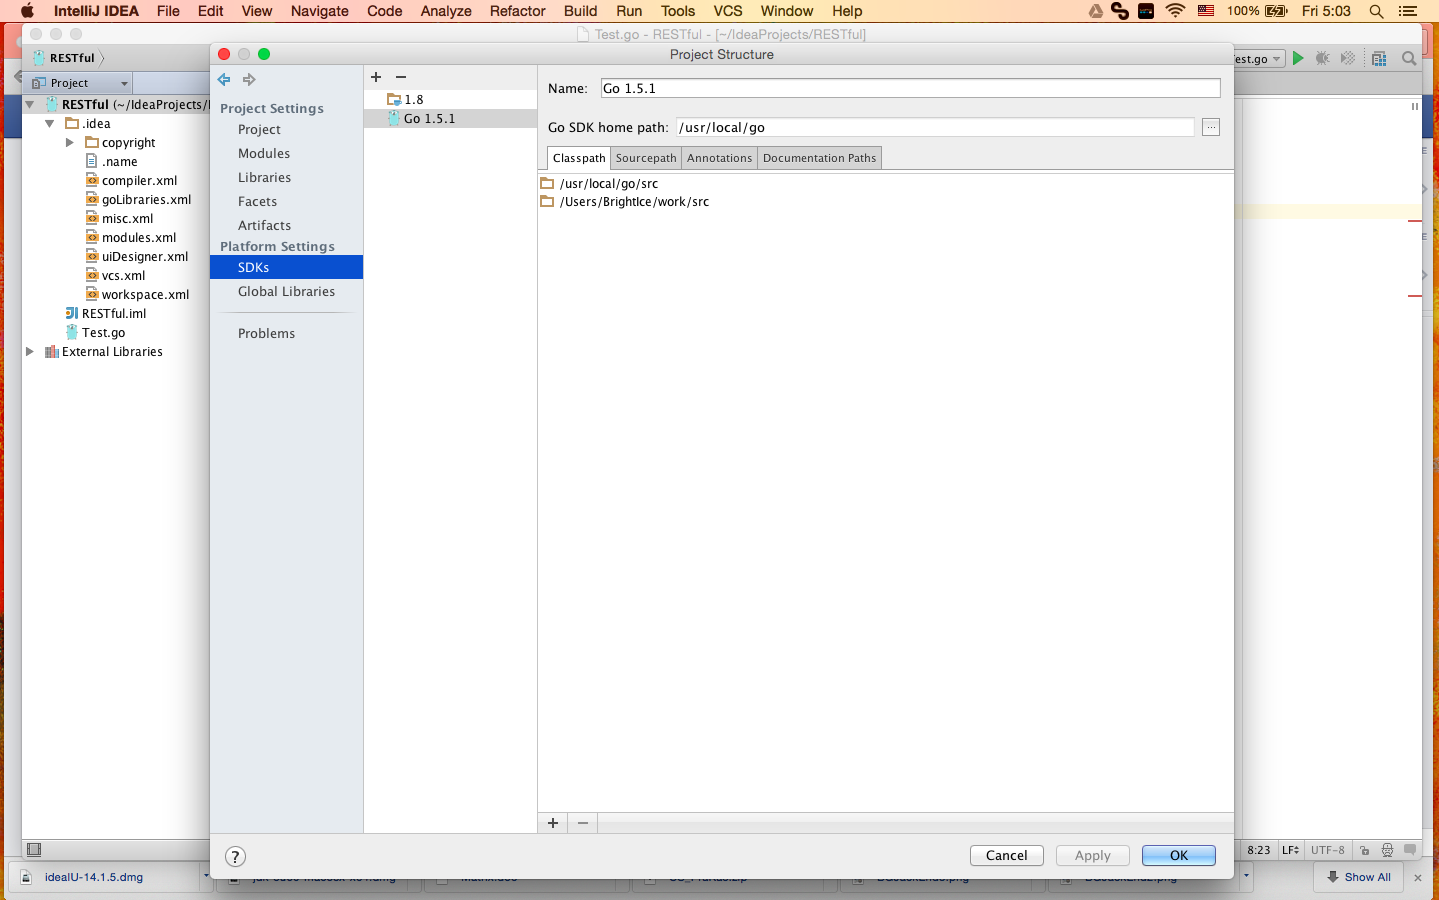The image size is (1439, 900).
Task: Open macOS Notification Center icon
Action: (x=1408, y=11)
